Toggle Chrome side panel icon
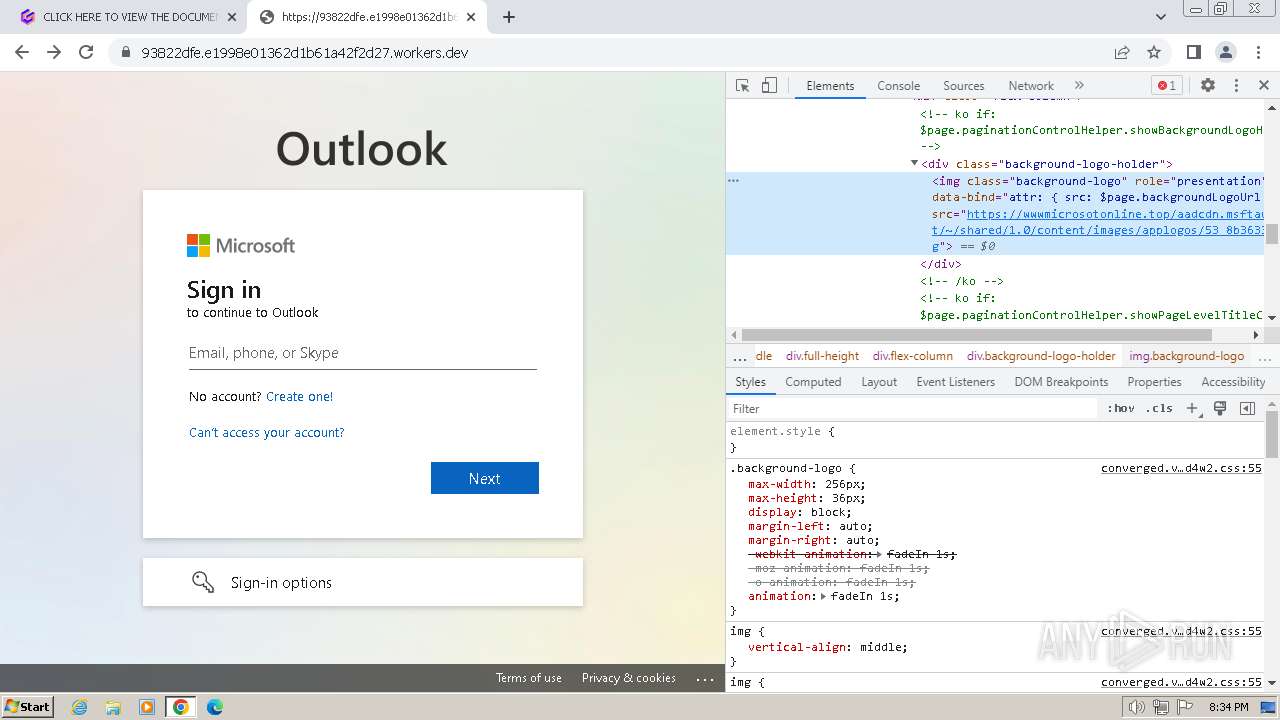Image resolution: width=1280 pixels, height=720 pixels. [1194, 52]
